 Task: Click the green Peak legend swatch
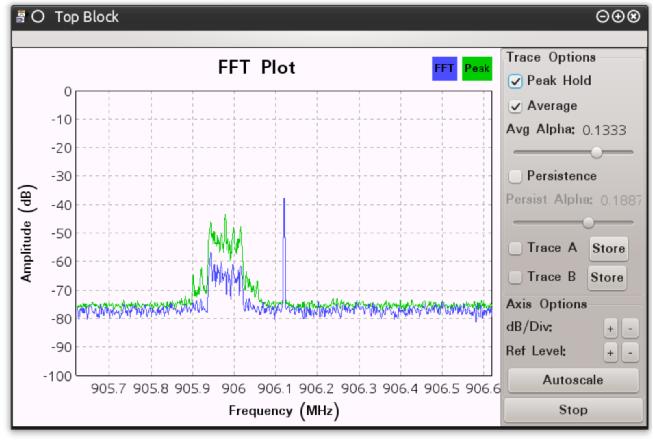pos(477,69)
